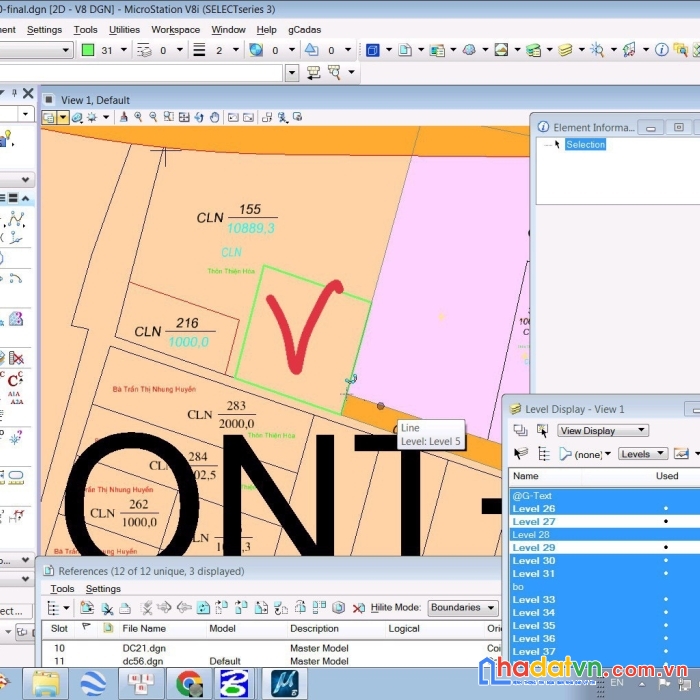Open the Levels list mode dropdown

[642, 454]
